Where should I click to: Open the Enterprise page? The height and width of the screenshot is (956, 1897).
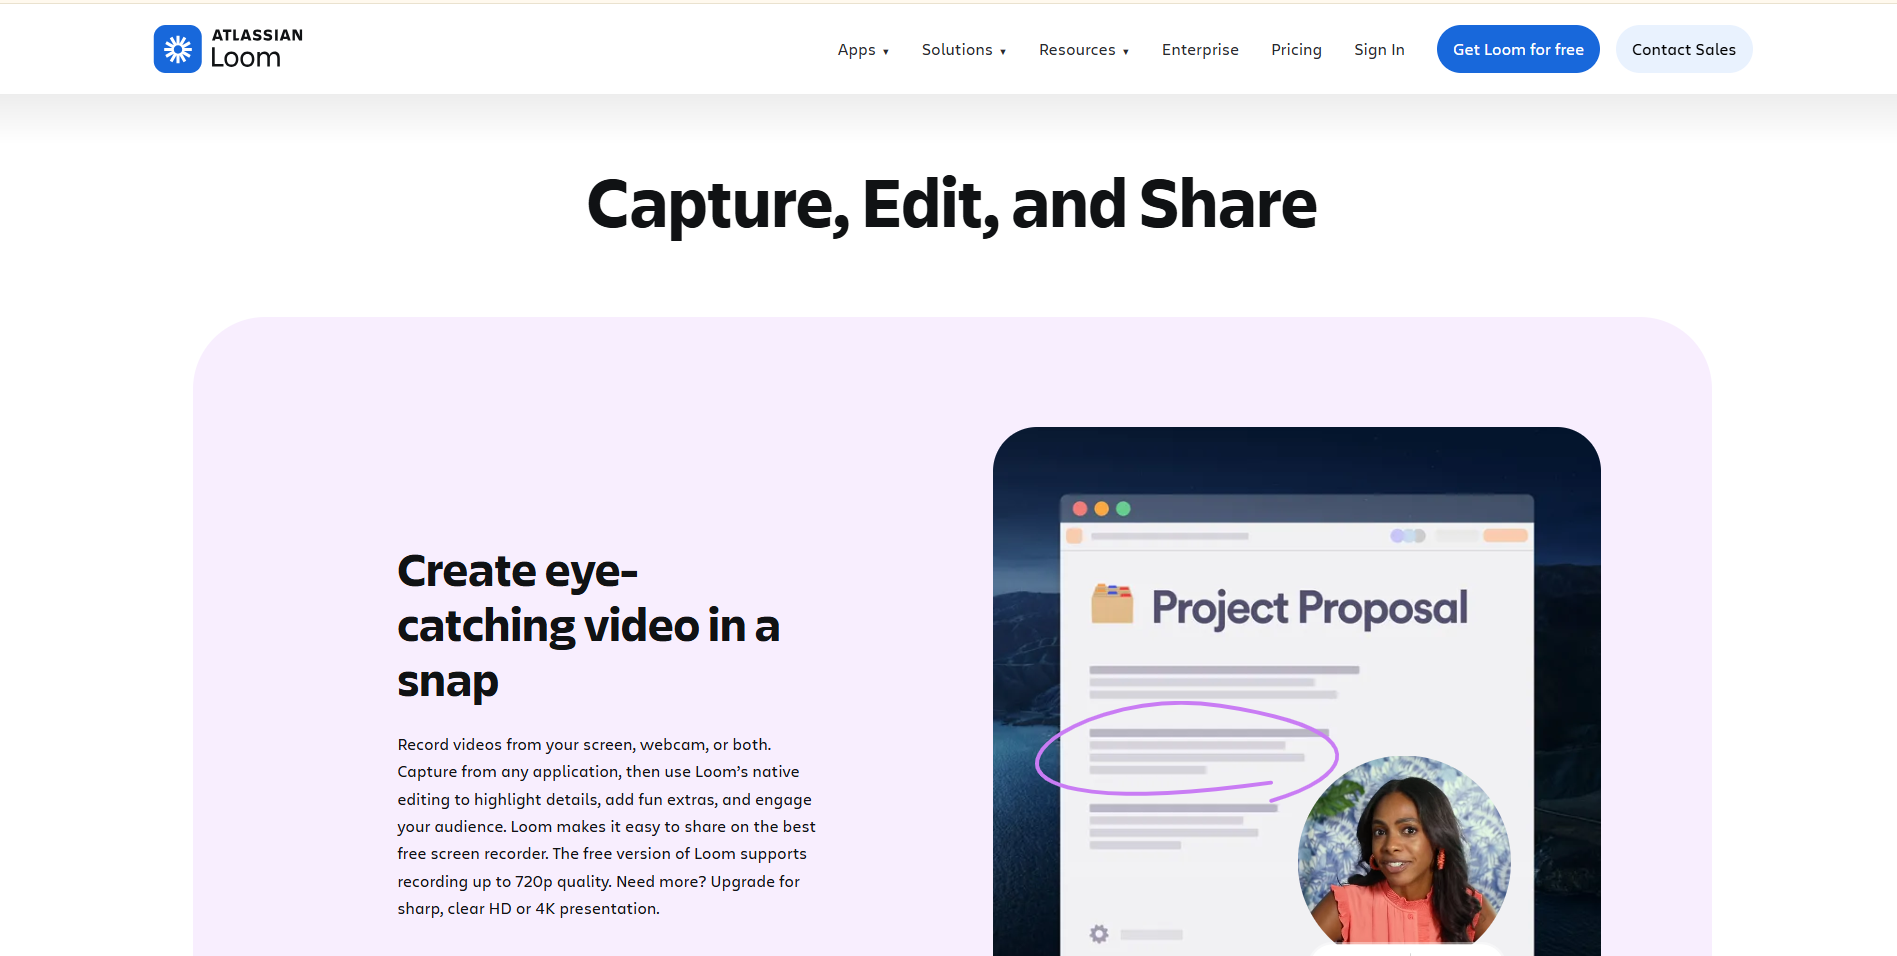[x=1200, y=50]
